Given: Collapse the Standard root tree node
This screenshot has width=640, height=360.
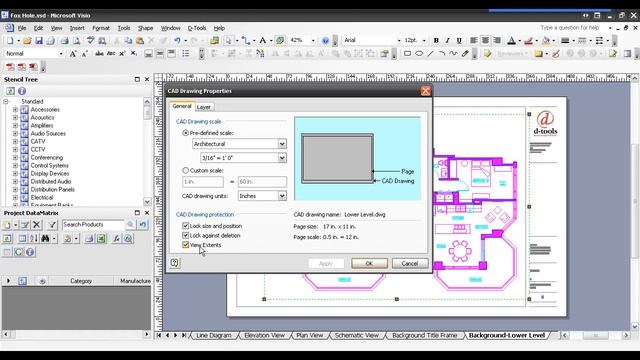Looking at the screenshot, I should [x=6, y=101].
